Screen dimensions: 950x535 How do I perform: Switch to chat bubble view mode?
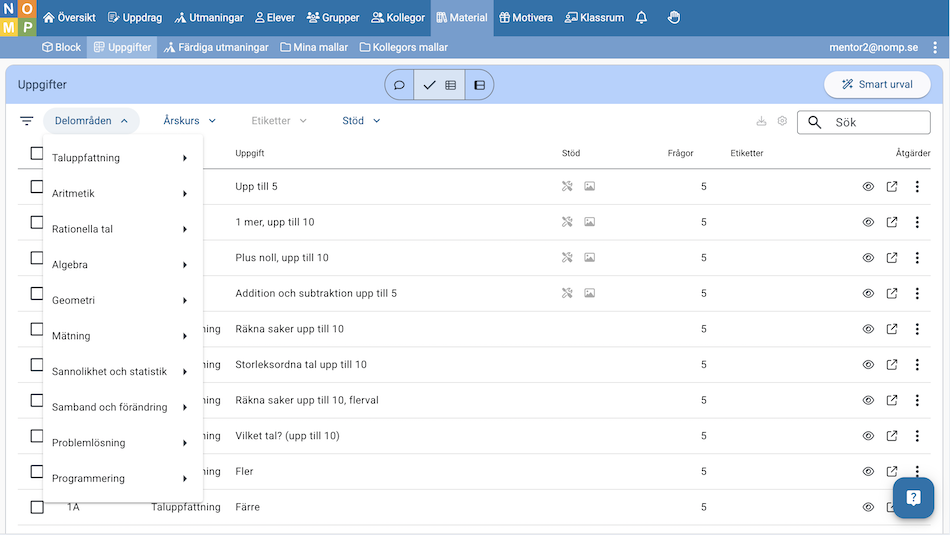[x=399, y=85]
